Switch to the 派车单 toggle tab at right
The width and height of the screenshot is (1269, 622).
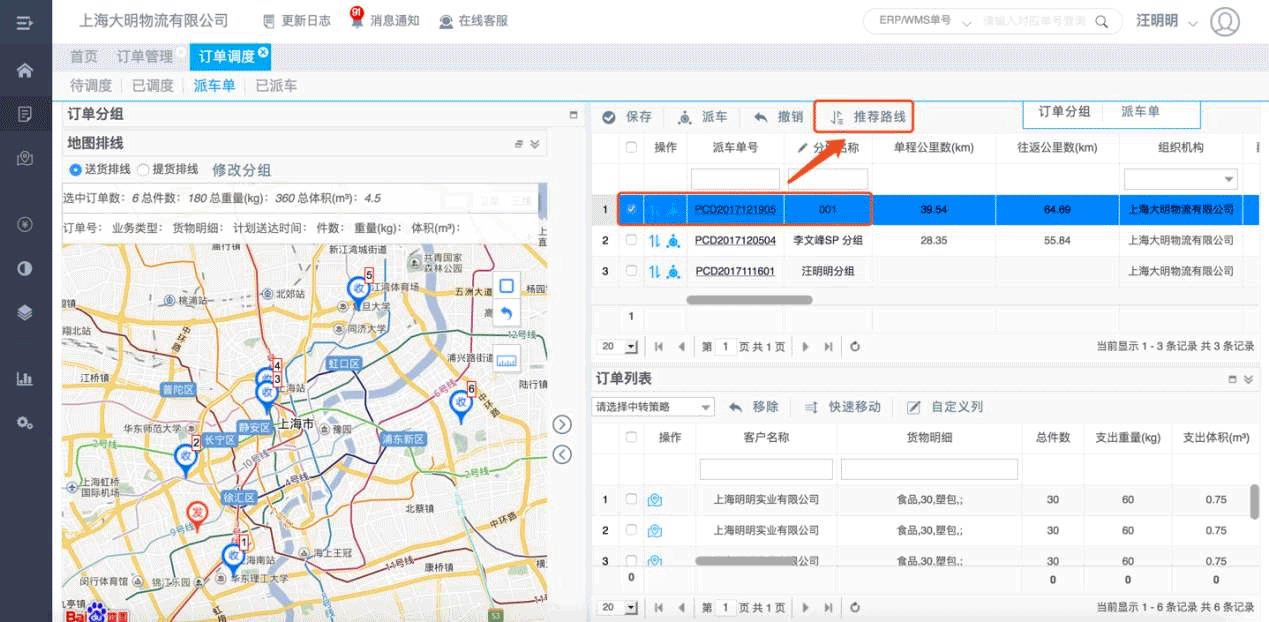[x=1140, y=112]
